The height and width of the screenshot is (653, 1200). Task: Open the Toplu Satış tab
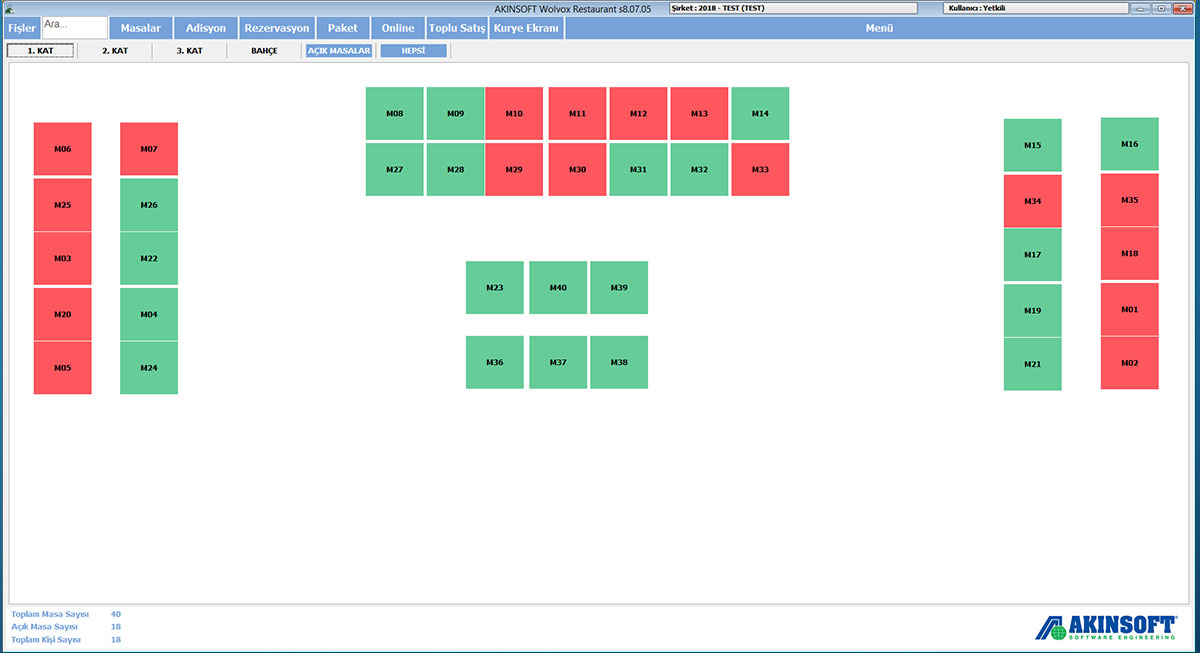coord(457,28)
